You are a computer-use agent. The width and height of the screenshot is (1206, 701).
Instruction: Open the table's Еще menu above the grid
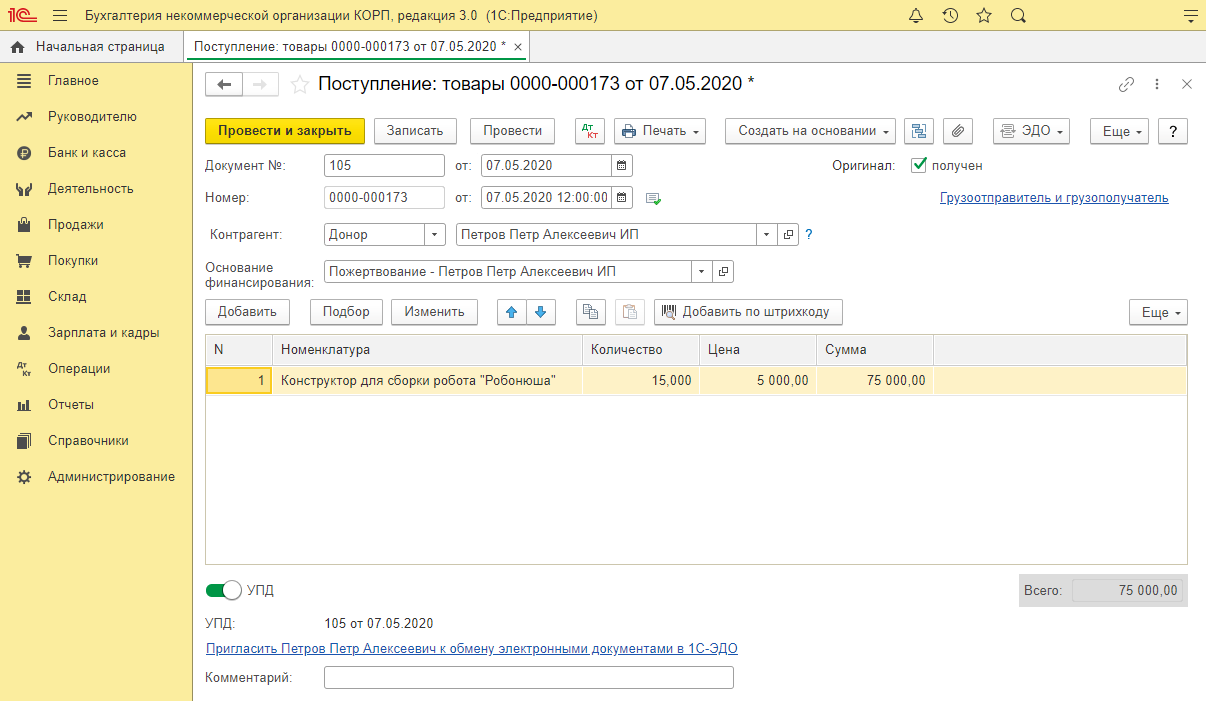1159,312
